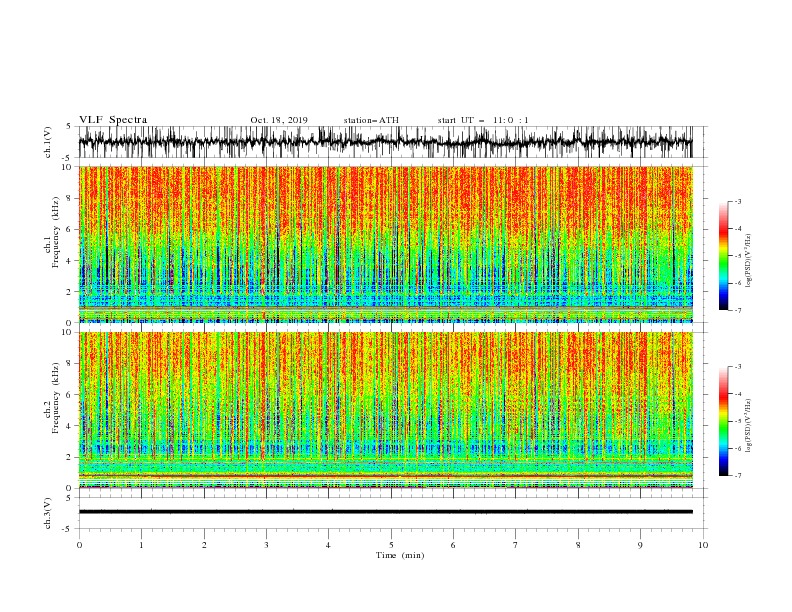Viewport: 792px width, 612px height.
Task: Click time axis tick label "2"
Action: 204,545
